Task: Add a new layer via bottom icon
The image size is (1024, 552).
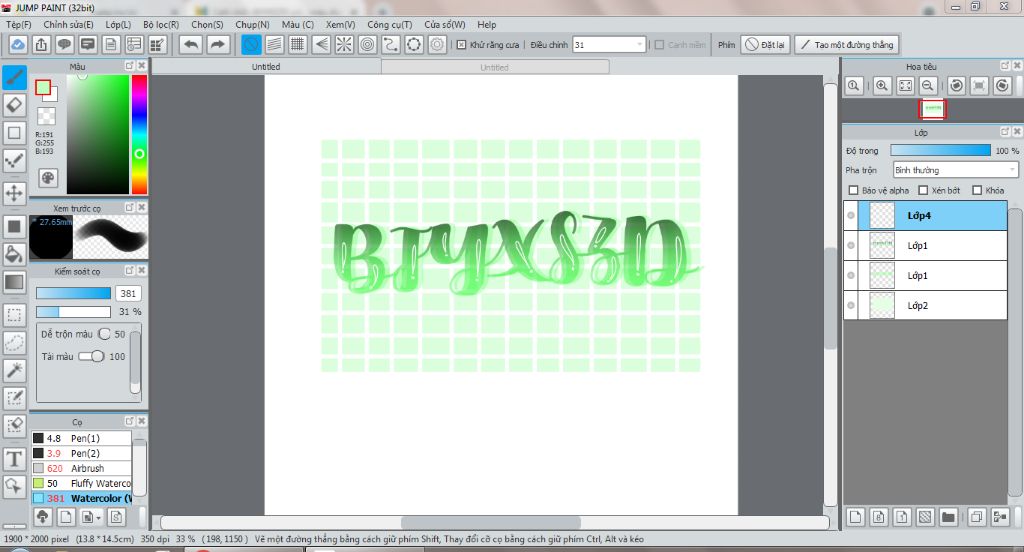Action: (856, 517)
